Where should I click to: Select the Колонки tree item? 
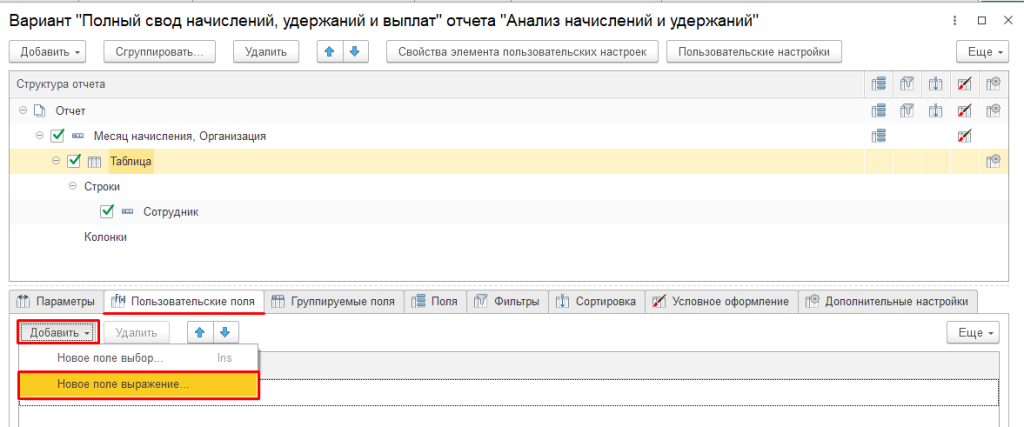[x=104, y=237]
